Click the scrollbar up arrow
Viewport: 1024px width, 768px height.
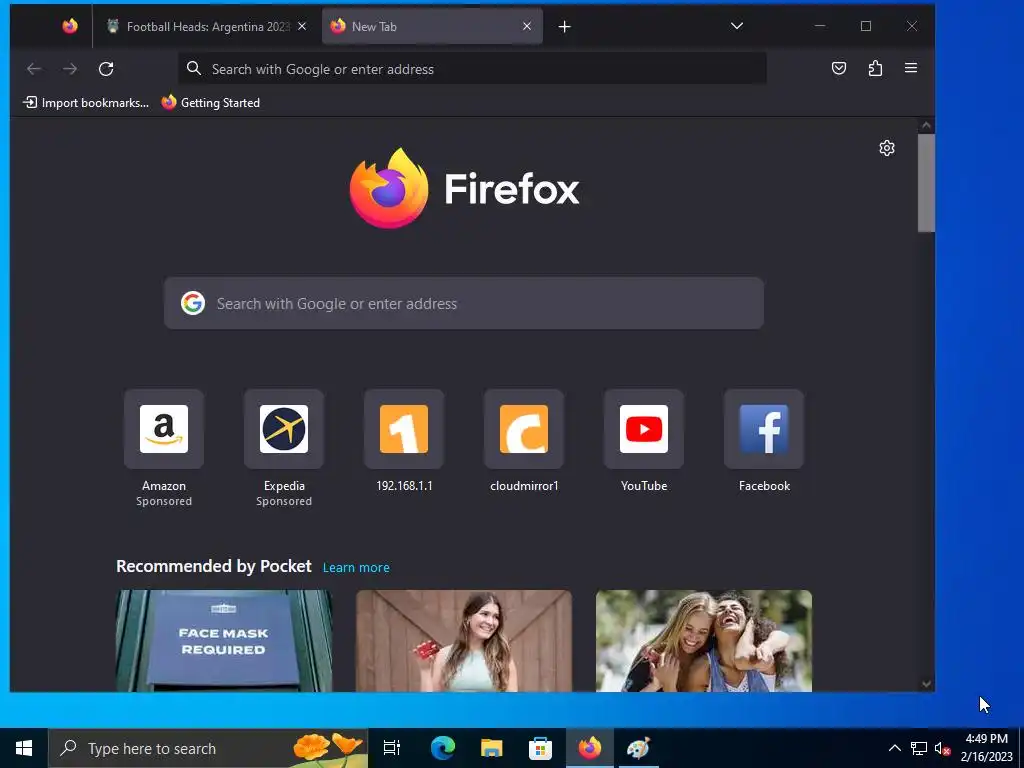(x=926, y=125)
